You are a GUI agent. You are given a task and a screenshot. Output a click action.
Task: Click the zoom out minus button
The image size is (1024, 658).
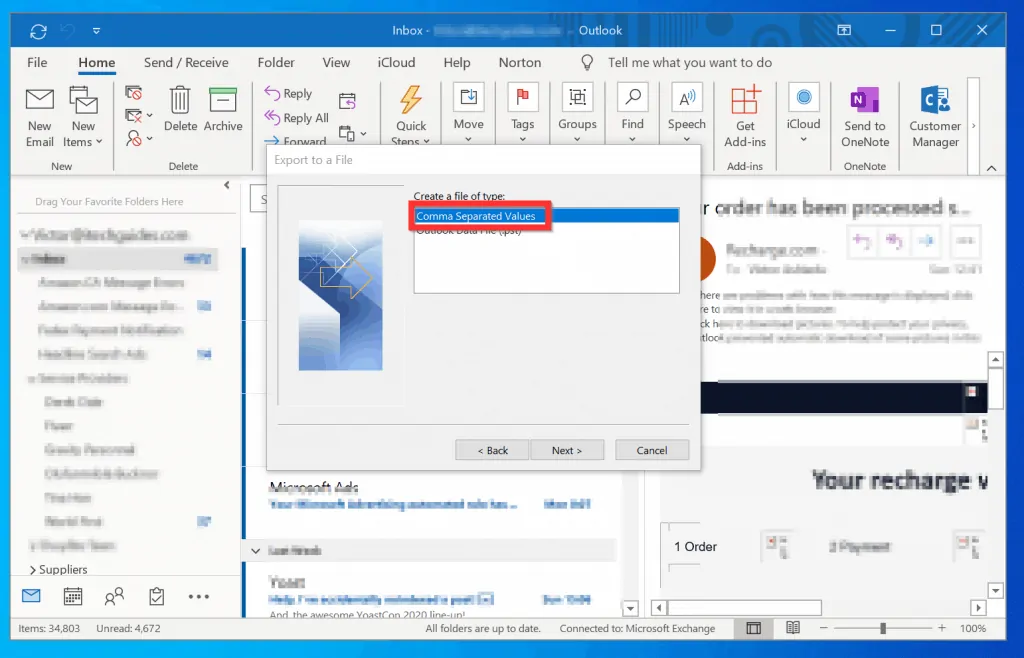pyautogui.click(x=824, y=628)
